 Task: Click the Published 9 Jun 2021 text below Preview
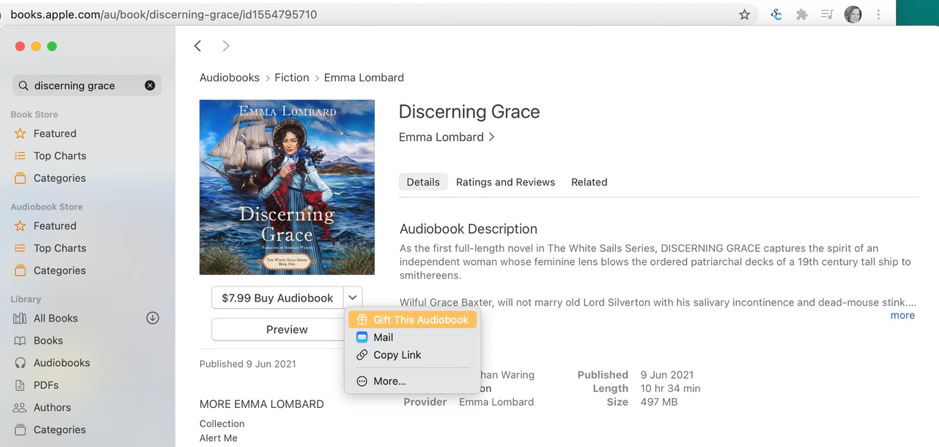[247, 364]
